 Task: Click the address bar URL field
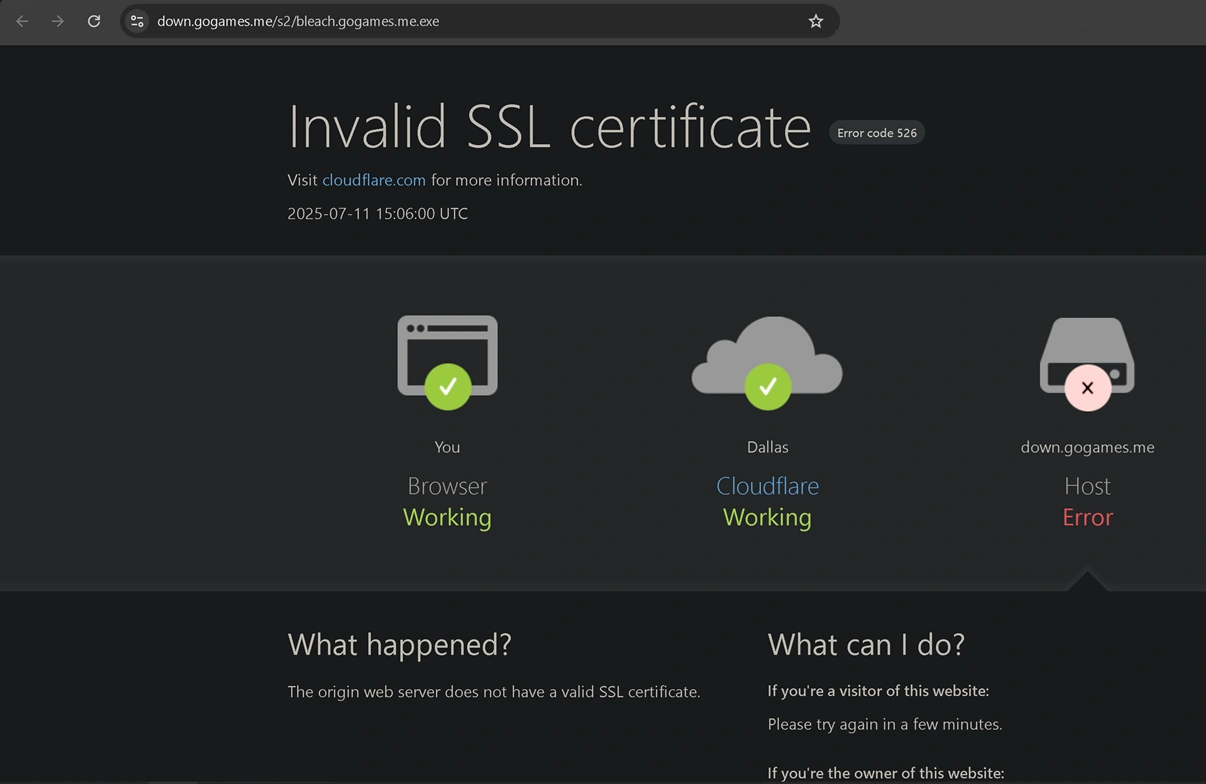coord(480,21)
